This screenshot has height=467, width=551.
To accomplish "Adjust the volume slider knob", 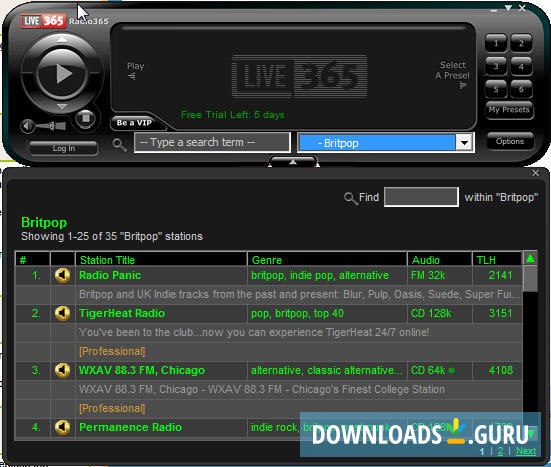I will (52, 126).
